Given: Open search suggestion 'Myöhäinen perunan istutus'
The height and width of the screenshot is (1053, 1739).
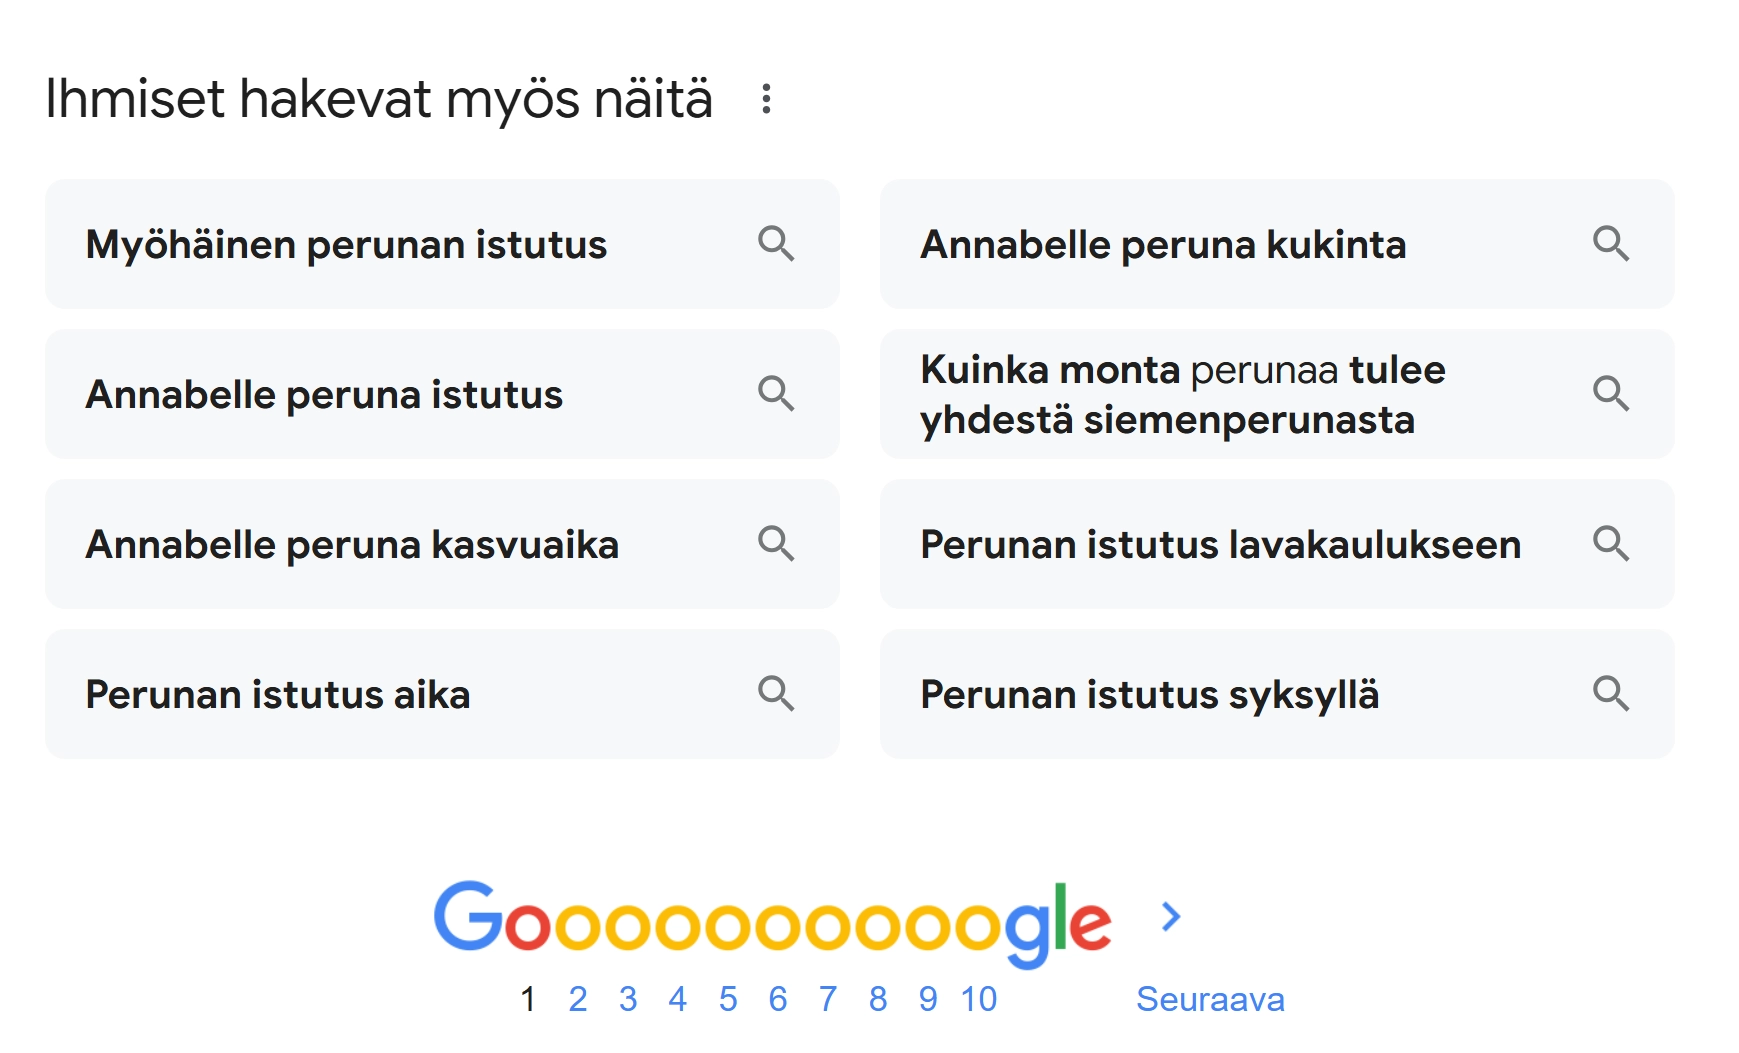Looking at the screenshot, I should pyautogui.click(x=348, y=245).
